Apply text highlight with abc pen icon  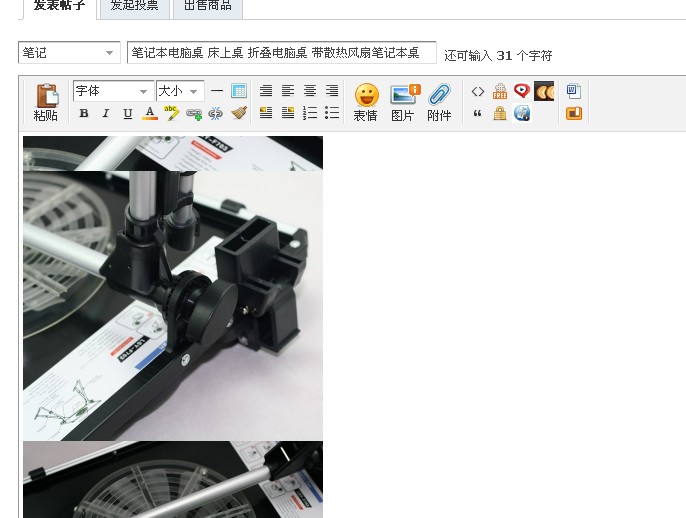click(172, 113)
